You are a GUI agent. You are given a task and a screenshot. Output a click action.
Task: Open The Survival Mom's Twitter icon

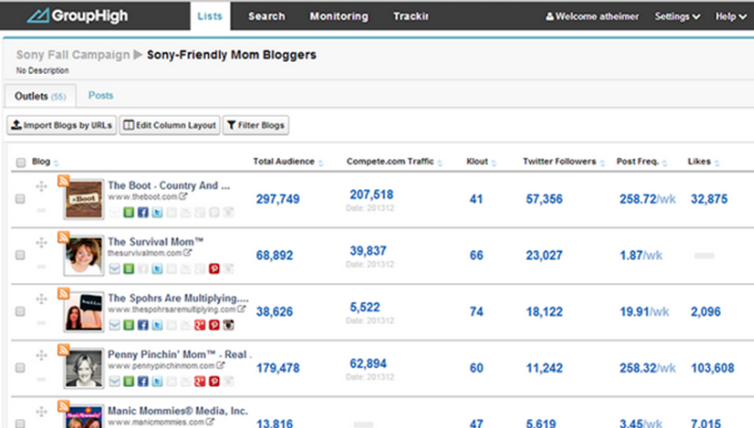[x=157, y=268]
